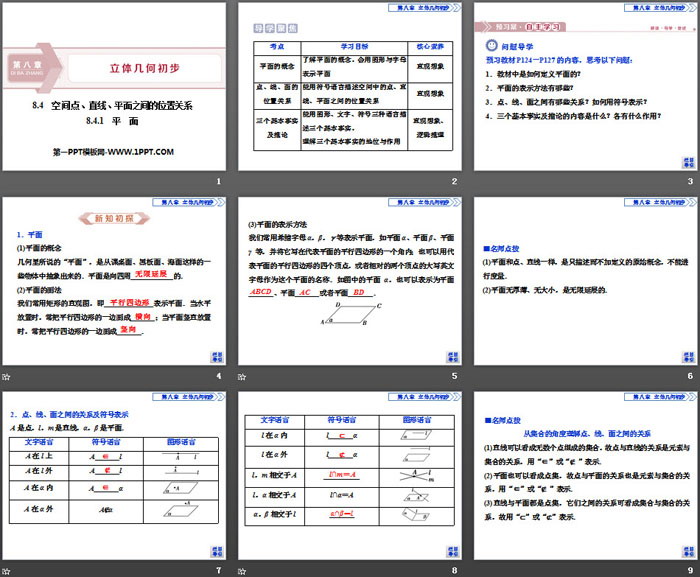Image resolution: width=700 pixels, height=577 pixels.
Task: Click slide number label 6
Action: [x=690, y=376]
